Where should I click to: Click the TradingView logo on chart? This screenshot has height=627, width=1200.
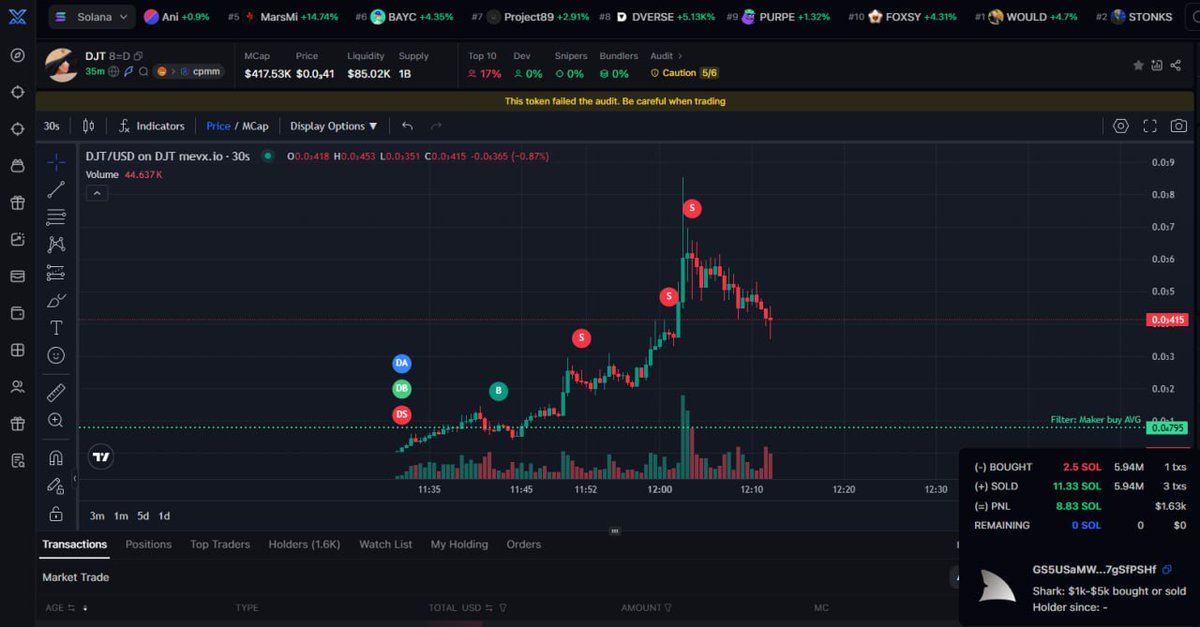tap(100, 457)
